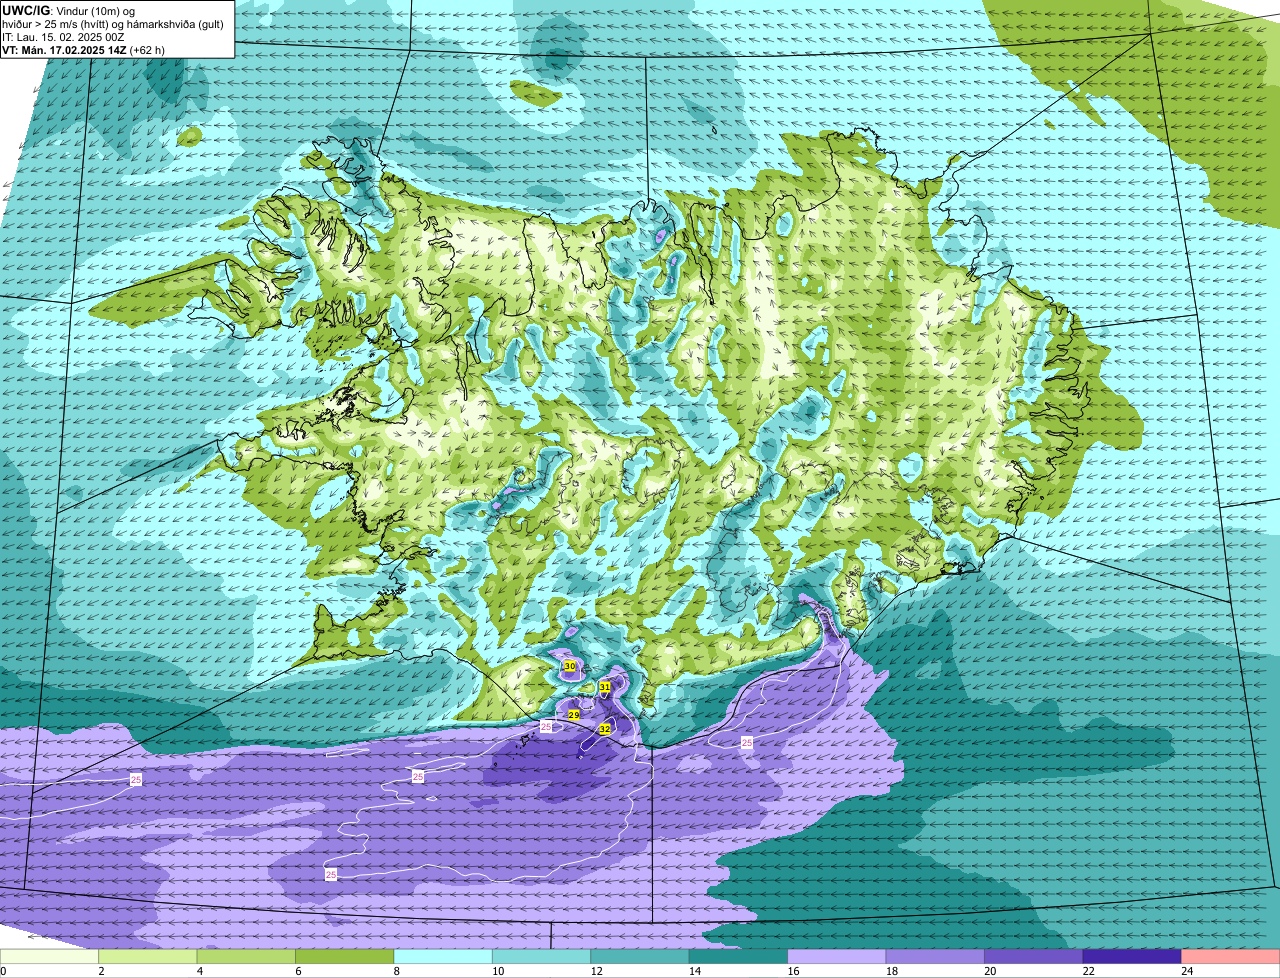Click the 'VT: Mán. 17.02.2025 14Z (+62 h)' line
This screenshot has width=1280, height=978.
tap(83, 49)
